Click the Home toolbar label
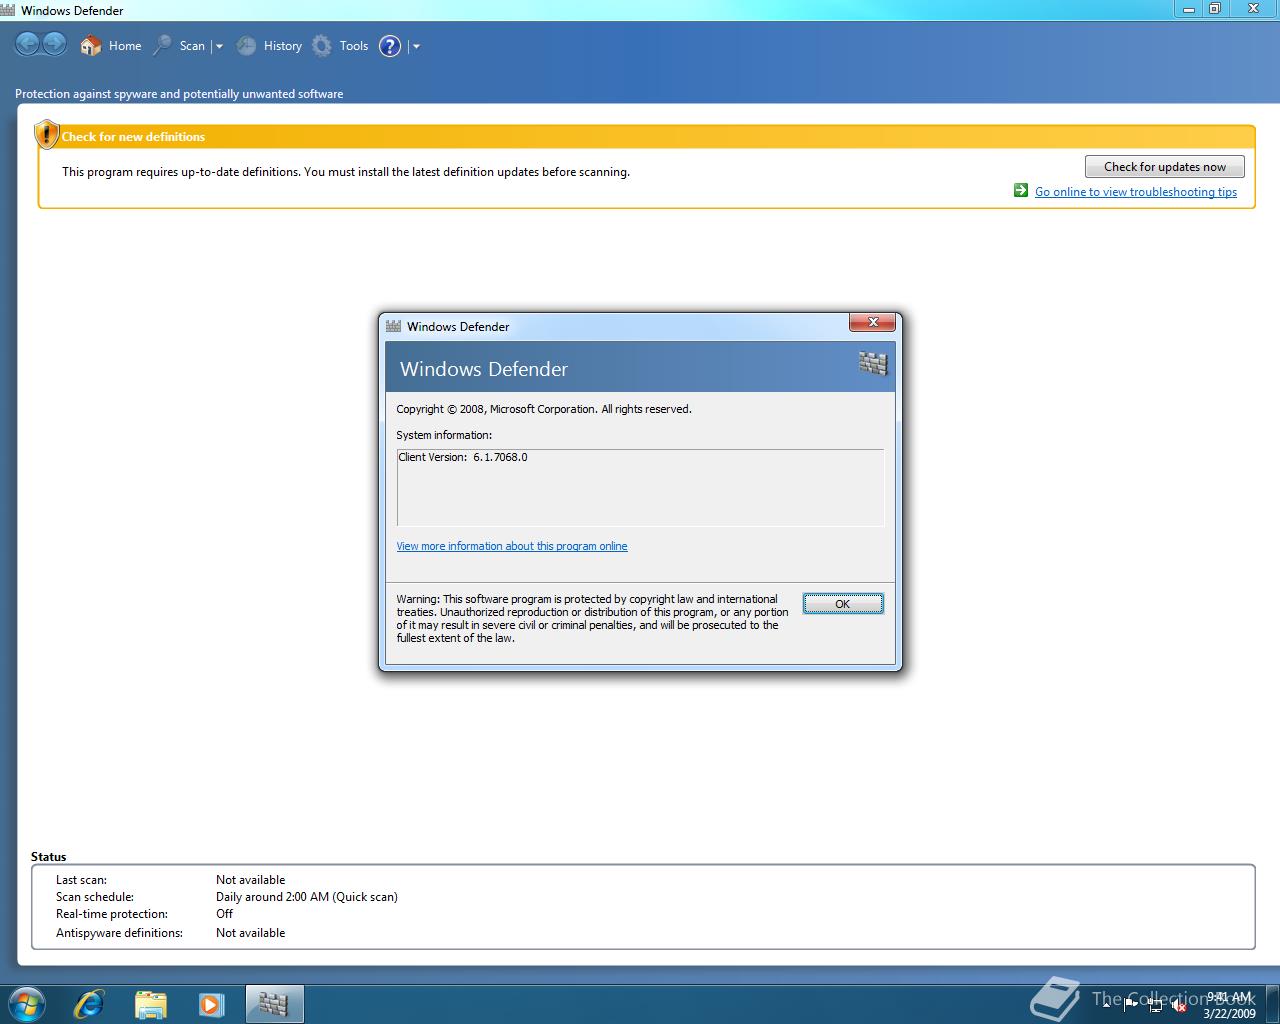1280x1024 pixels. tap(125, 46)
